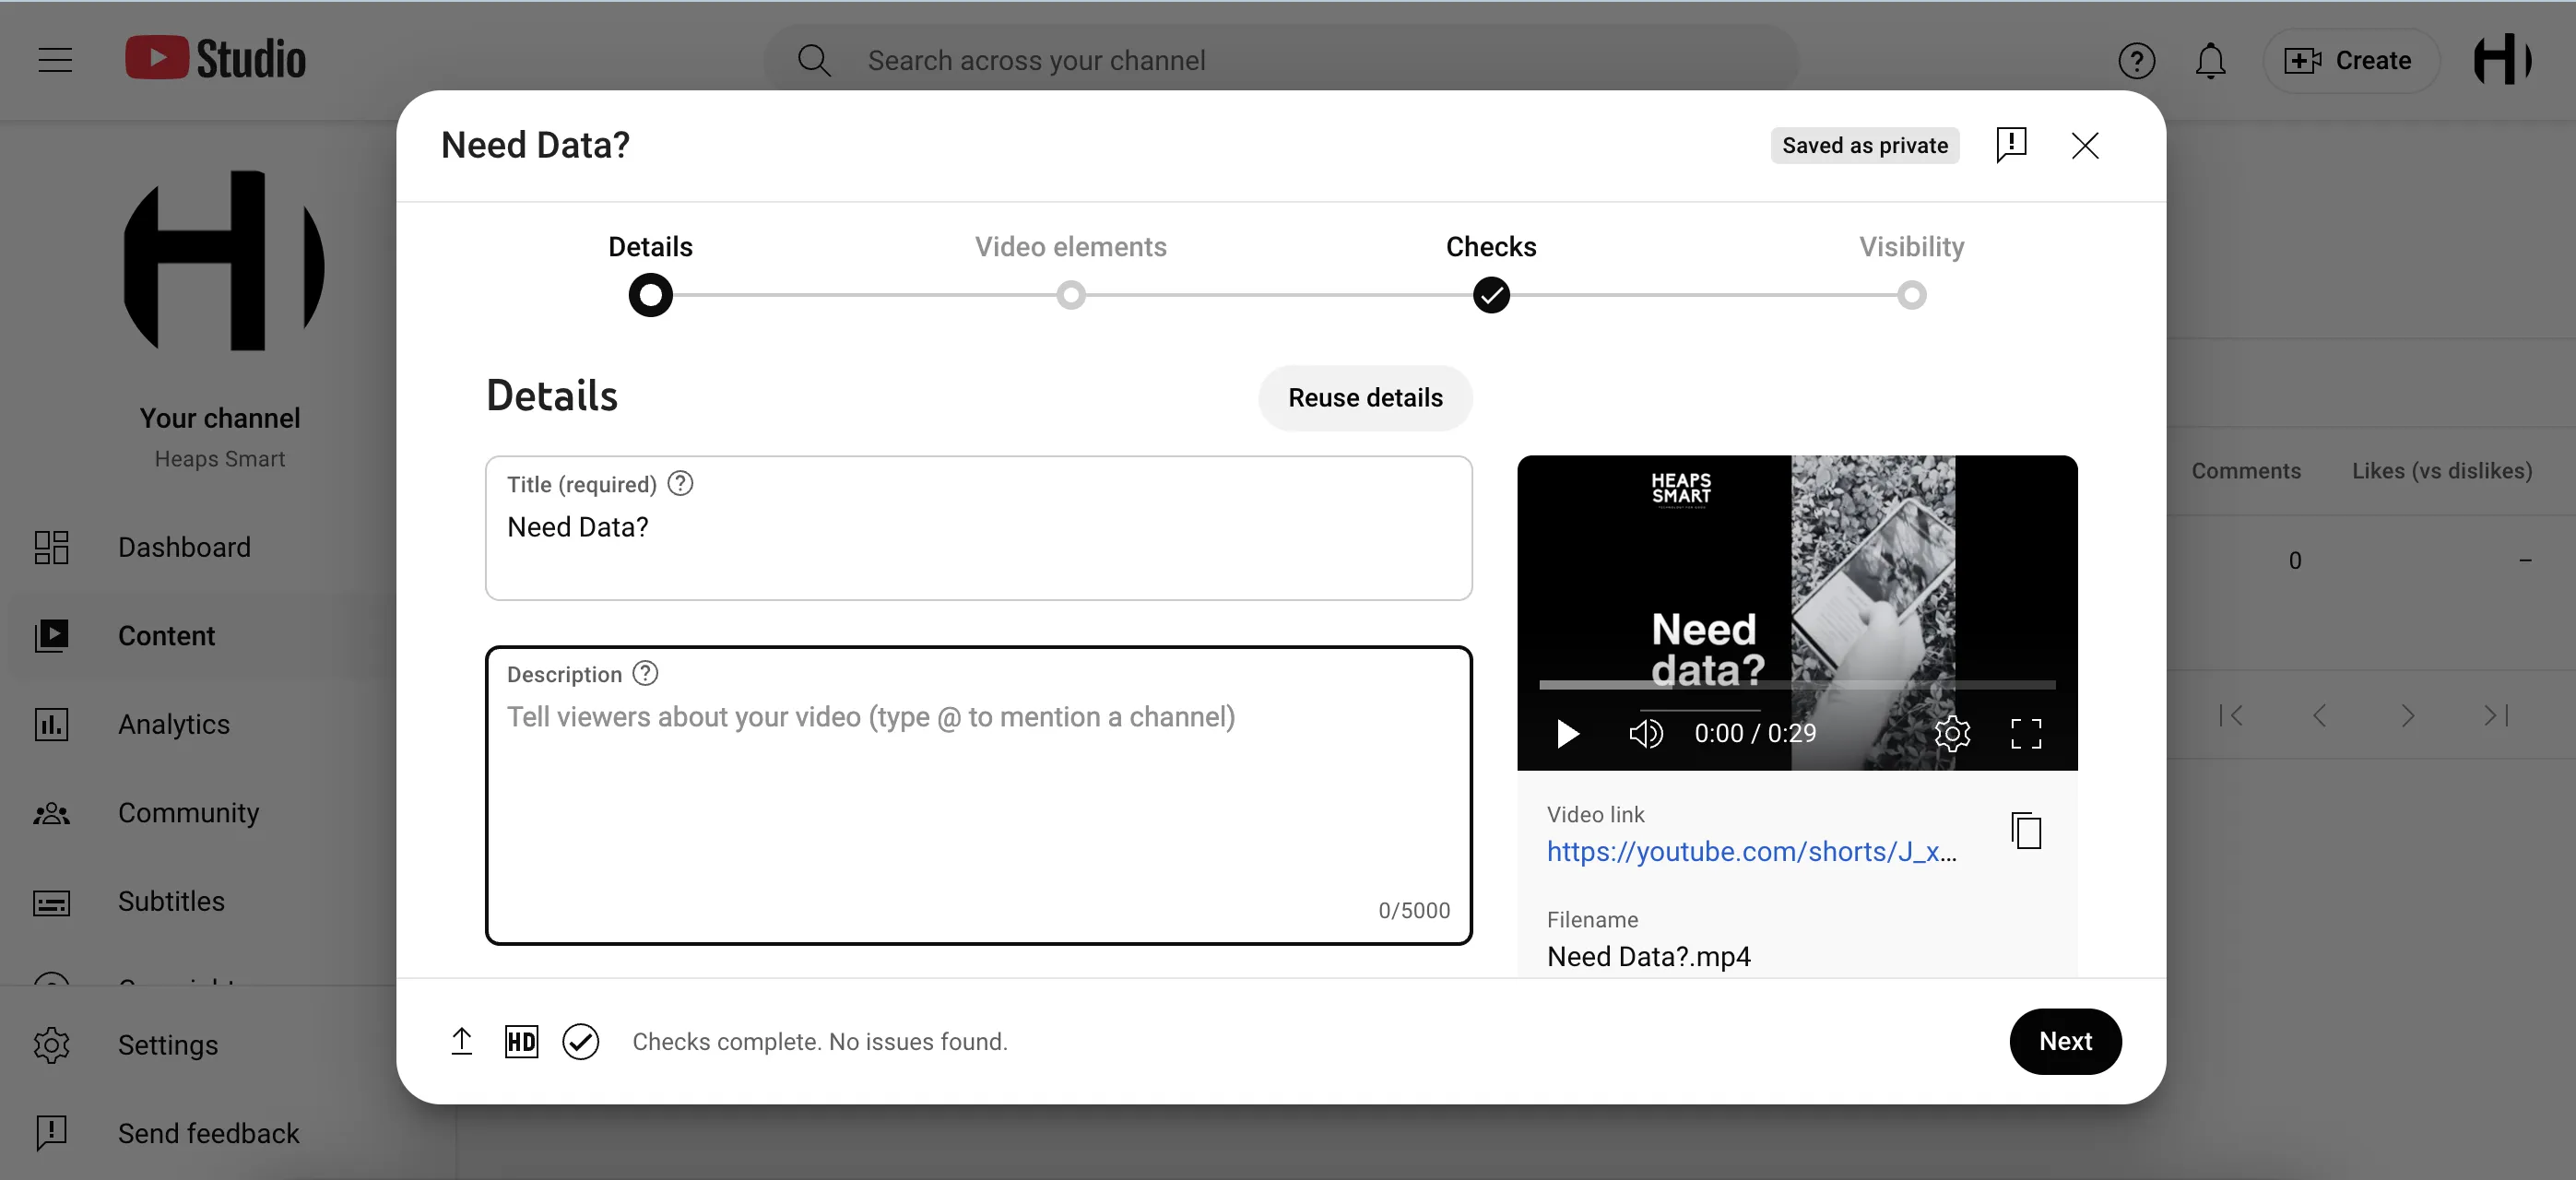Go to the Video elements step

pos(1070,272)
